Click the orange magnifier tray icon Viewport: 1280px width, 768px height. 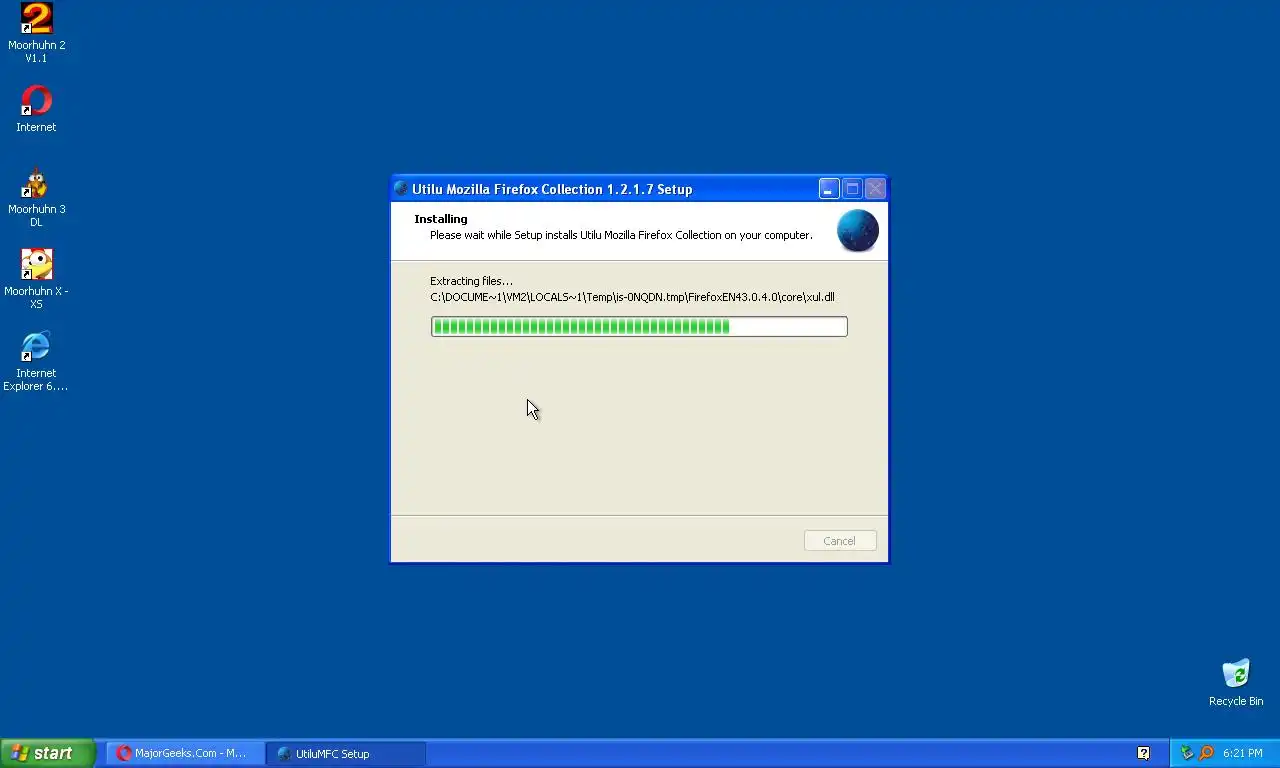click(1206, 753)
